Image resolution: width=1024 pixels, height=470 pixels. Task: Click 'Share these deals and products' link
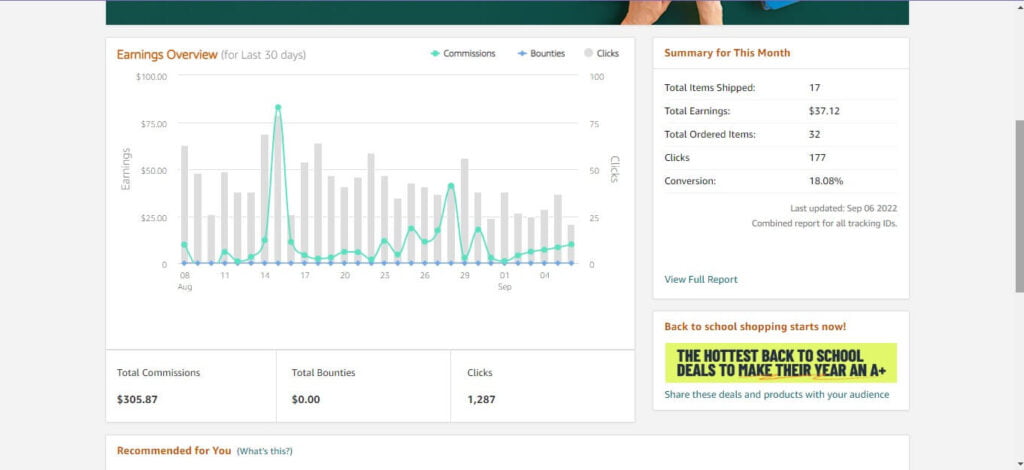776,394
